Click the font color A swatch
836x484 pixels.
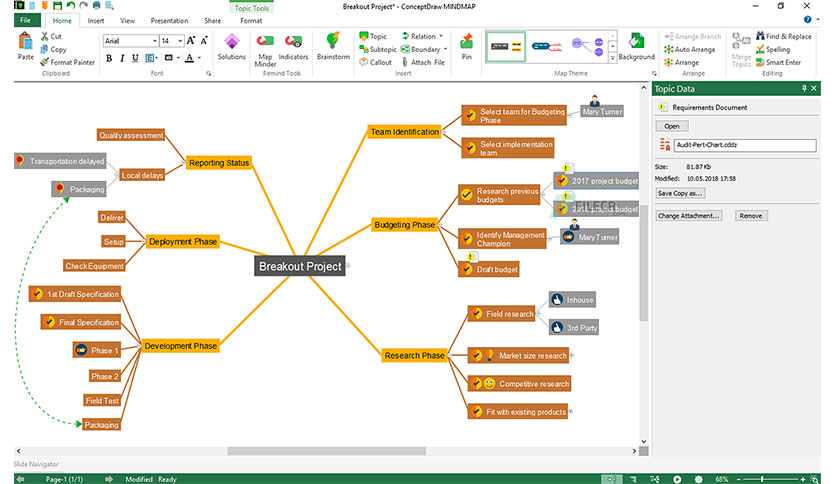click(x=189, y=58)
